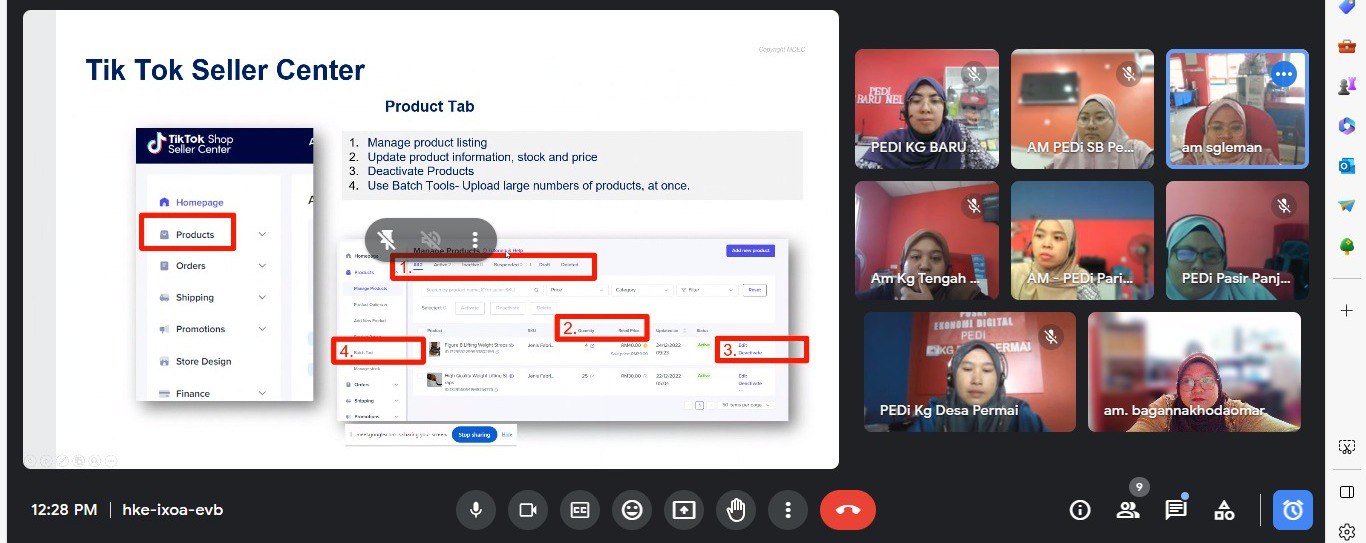Viewport: 1366px width, 543px height.
Task: Click the Reset button in filters row
Action: coord(755,290)
